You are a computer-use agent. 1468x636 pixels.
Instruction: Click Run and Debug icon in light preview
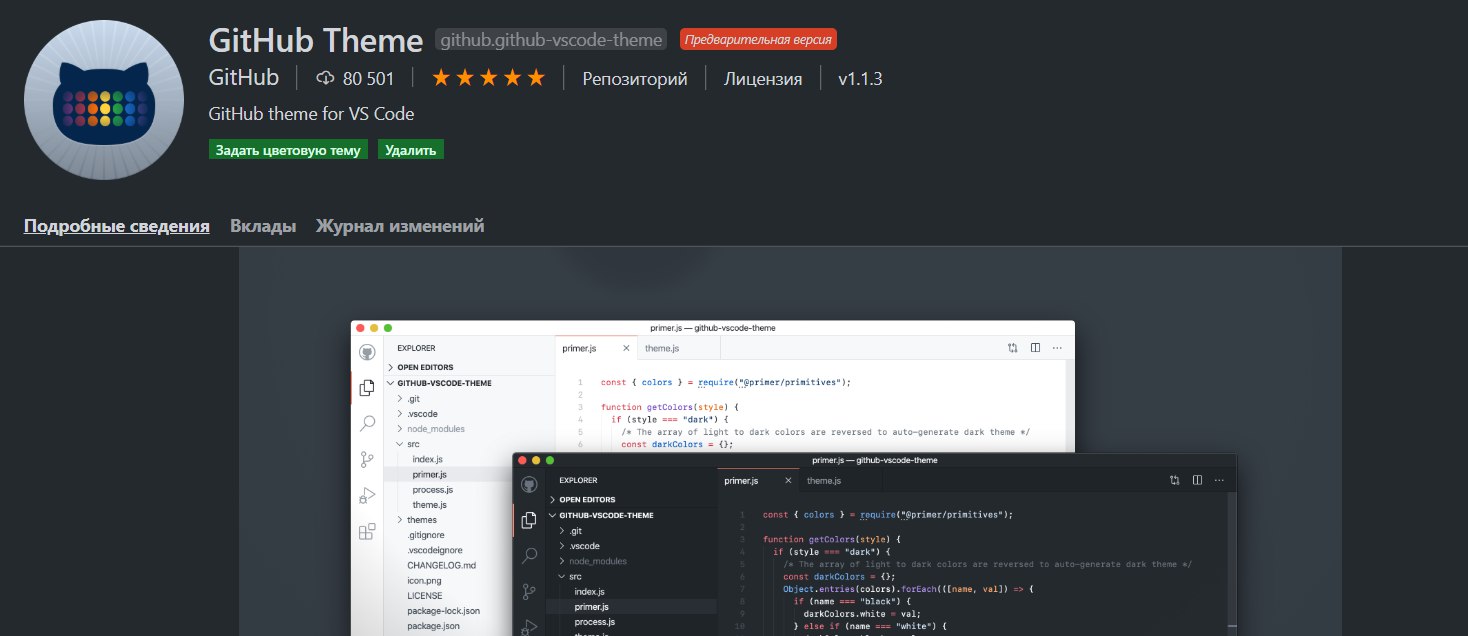point(367,495)
